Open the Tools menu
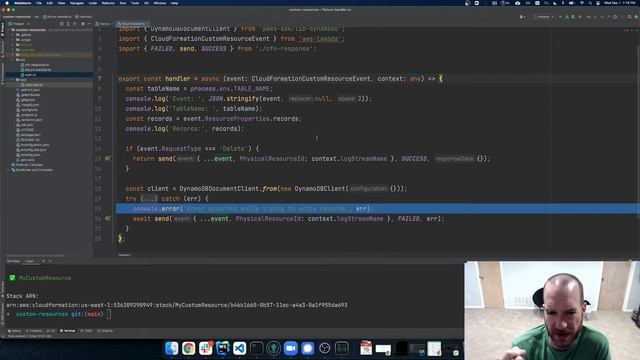This screenshot has width=640, height=360. point(135,3)
